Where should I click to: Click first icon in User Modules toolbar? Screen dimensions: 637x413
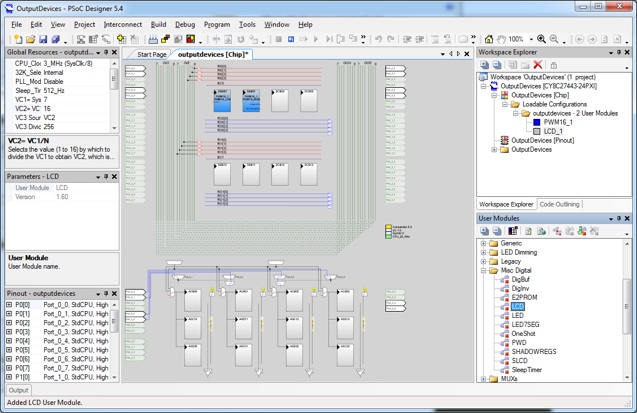484,231
